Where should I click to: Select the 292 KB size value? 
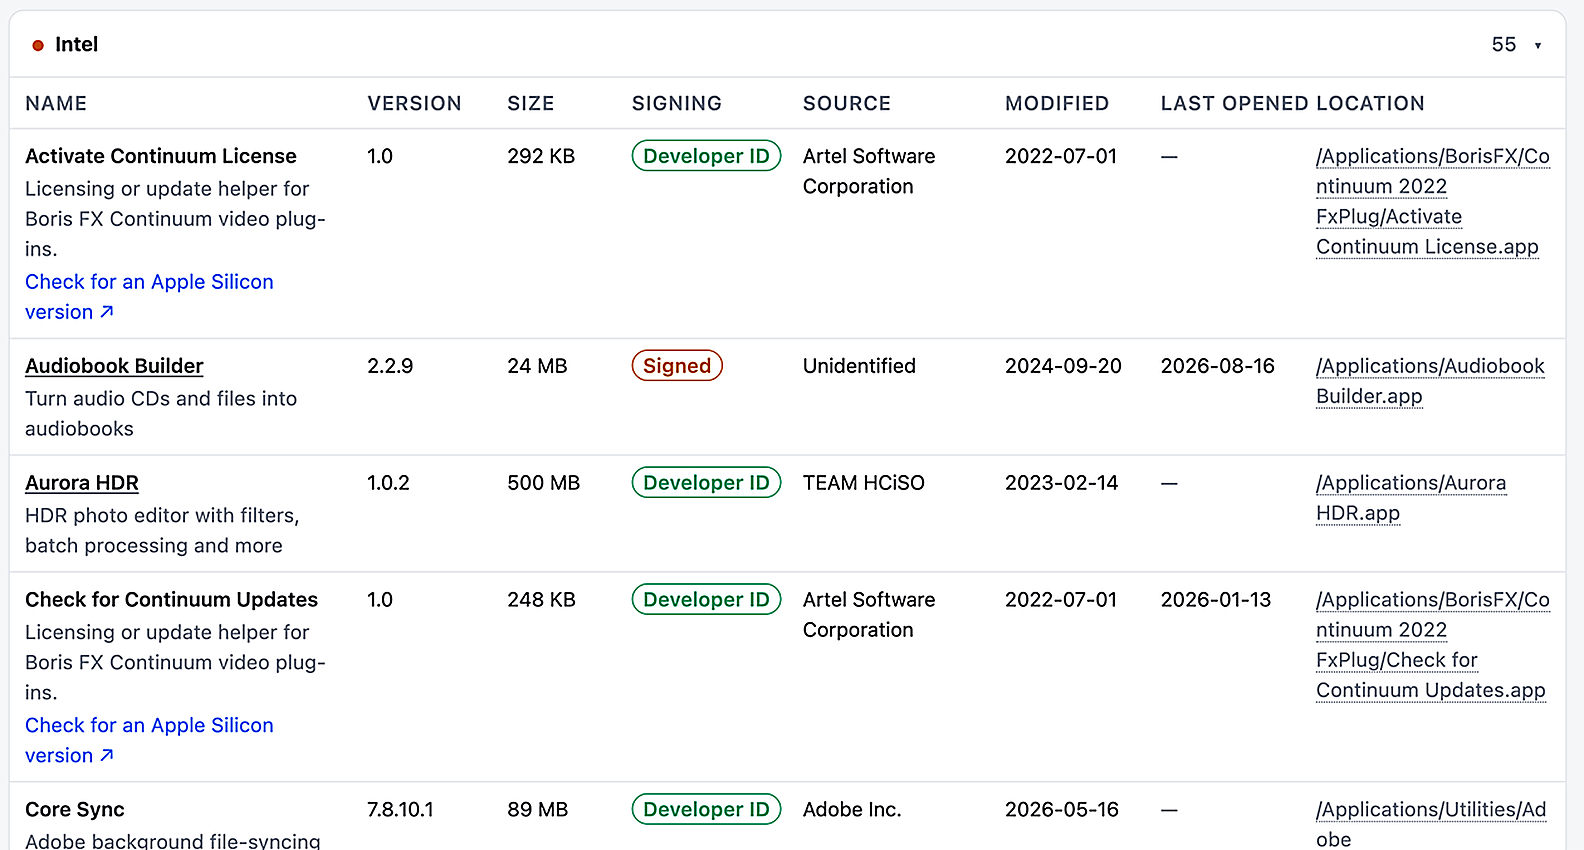click(x=541, y=156)
